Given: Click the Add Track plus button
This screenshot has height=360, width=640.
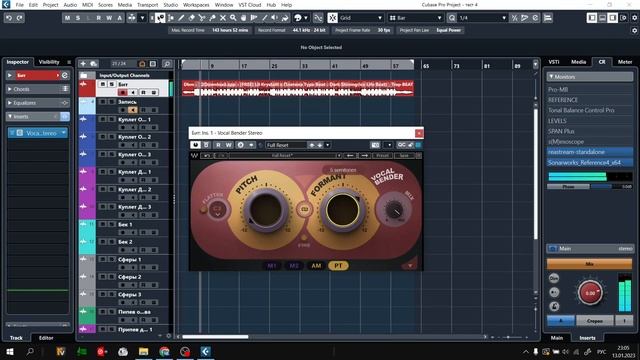Looking at the screenshot, I should [x=83, y=64].
